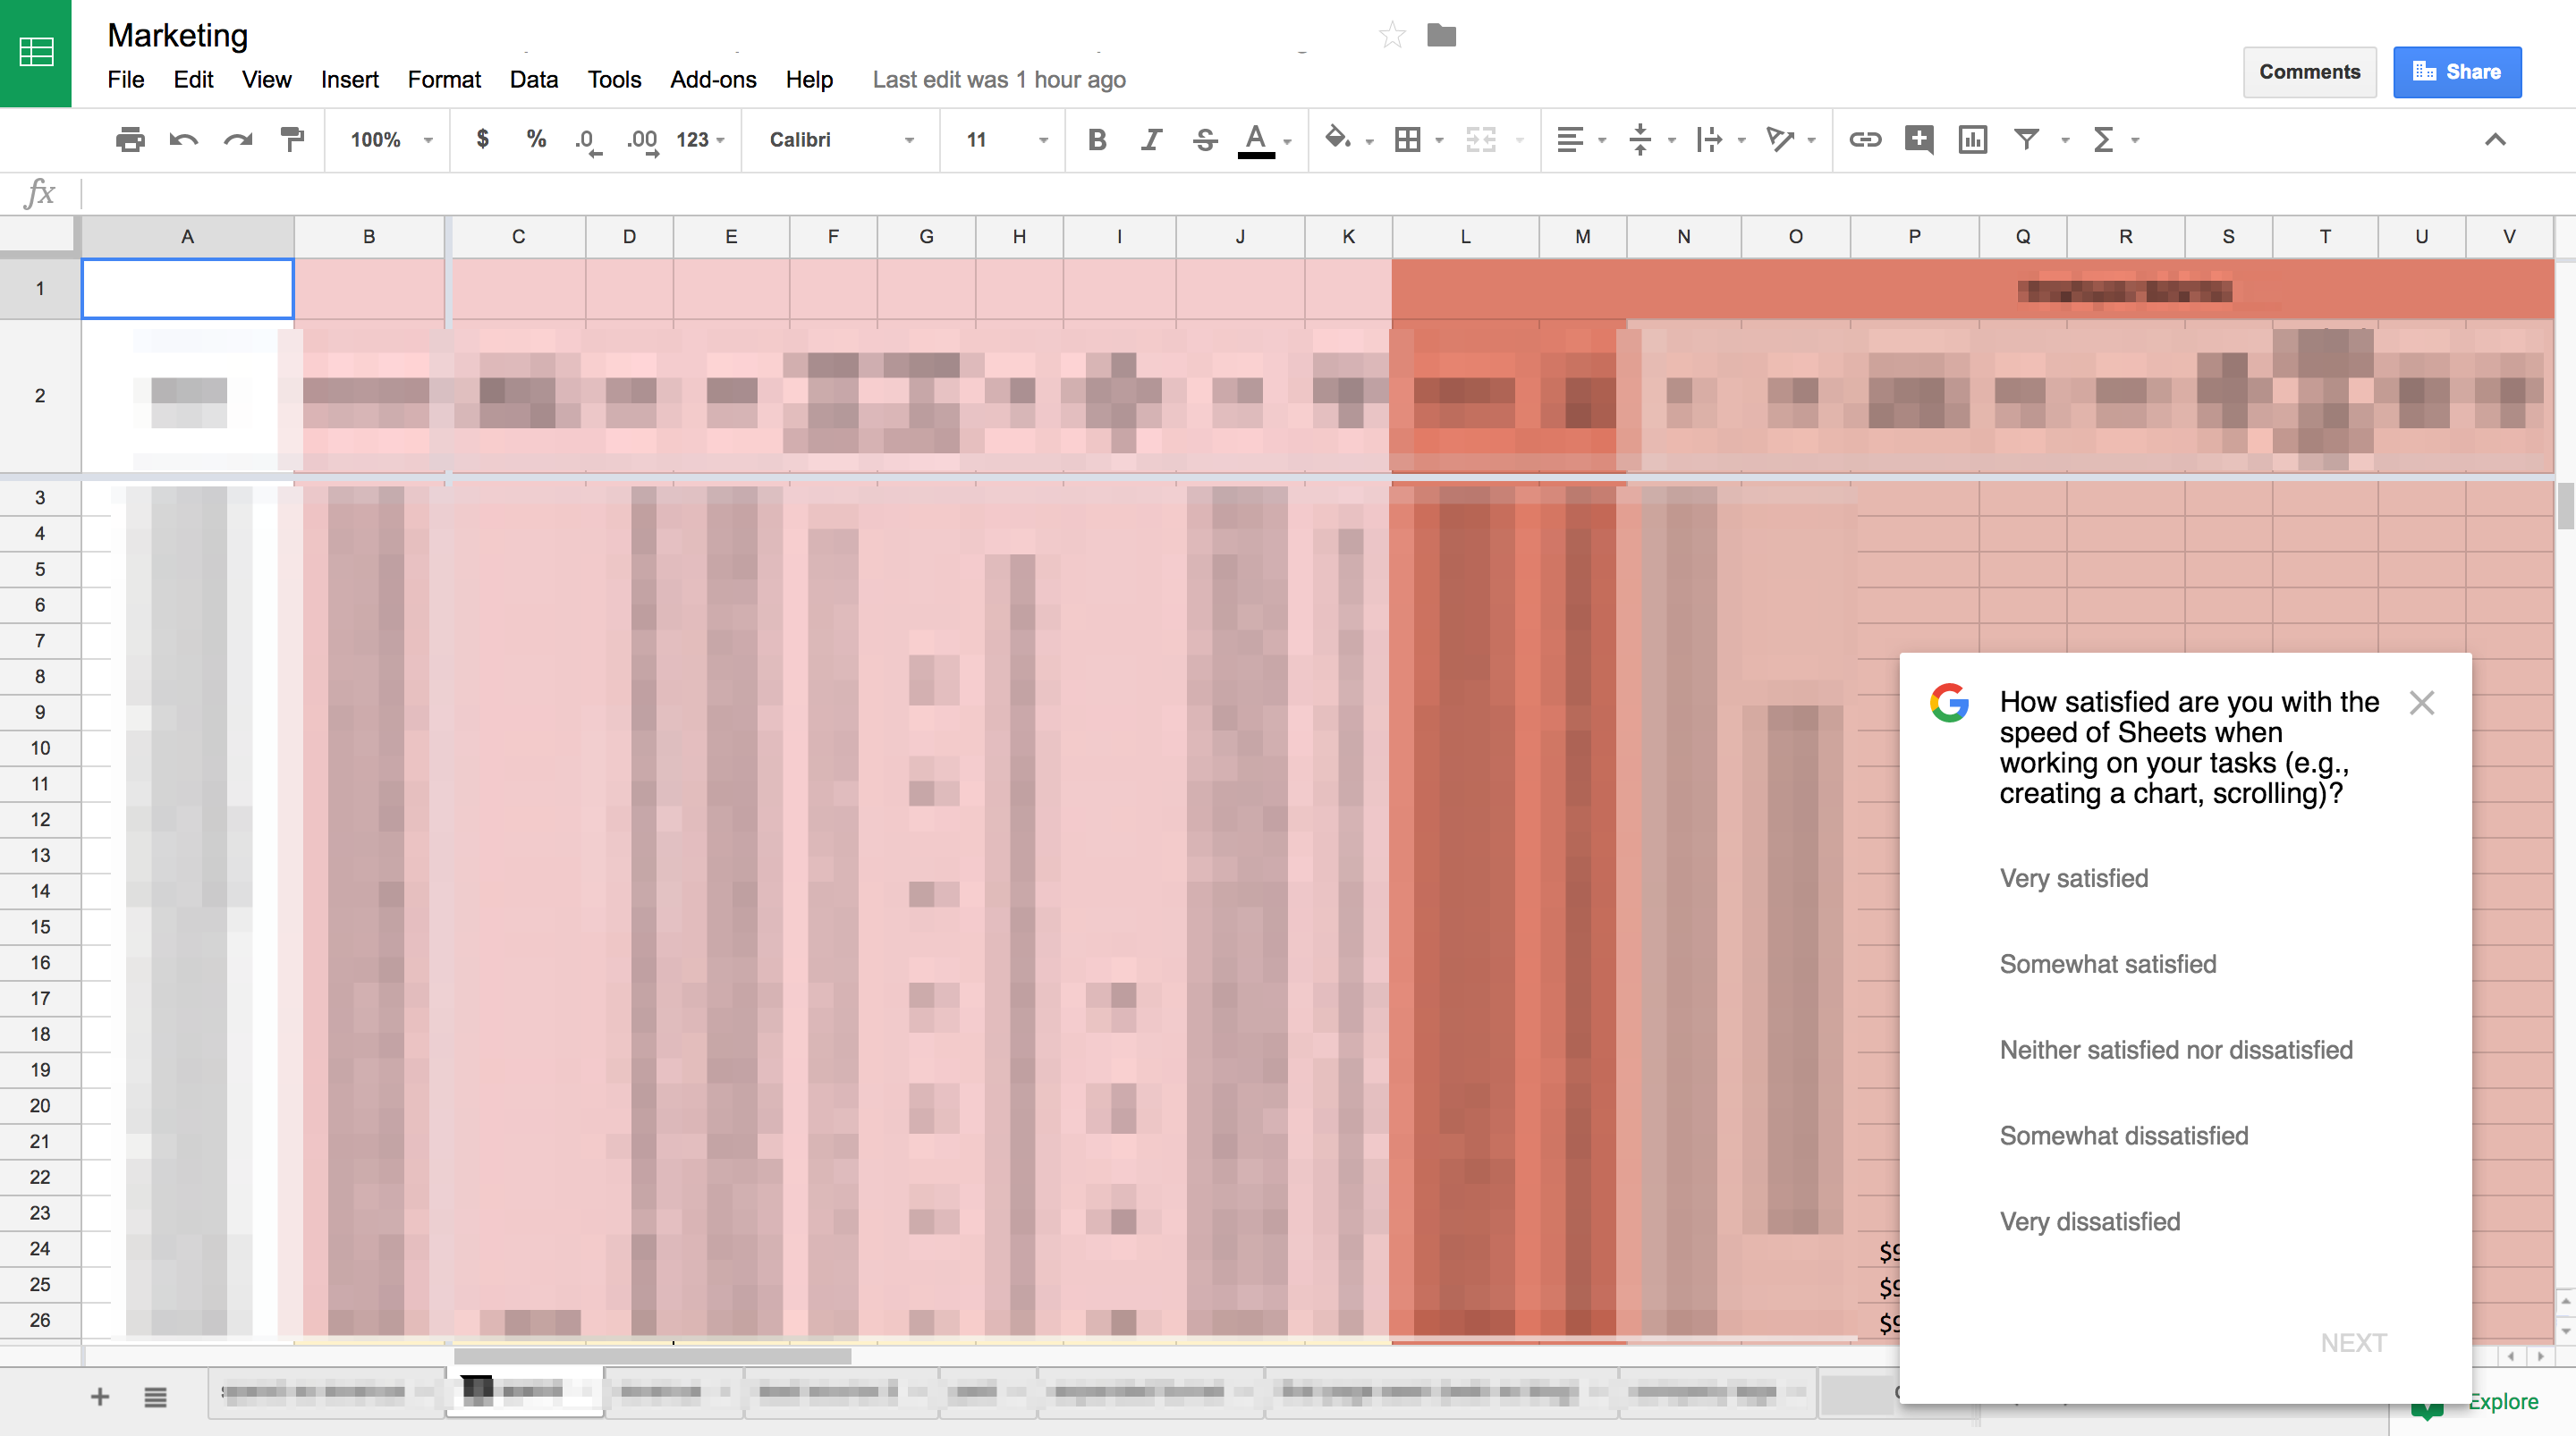This screenshot has width=2576, height=1436.
Task: Star the Marketing spreadsheet
Action: click(1392, 36)
